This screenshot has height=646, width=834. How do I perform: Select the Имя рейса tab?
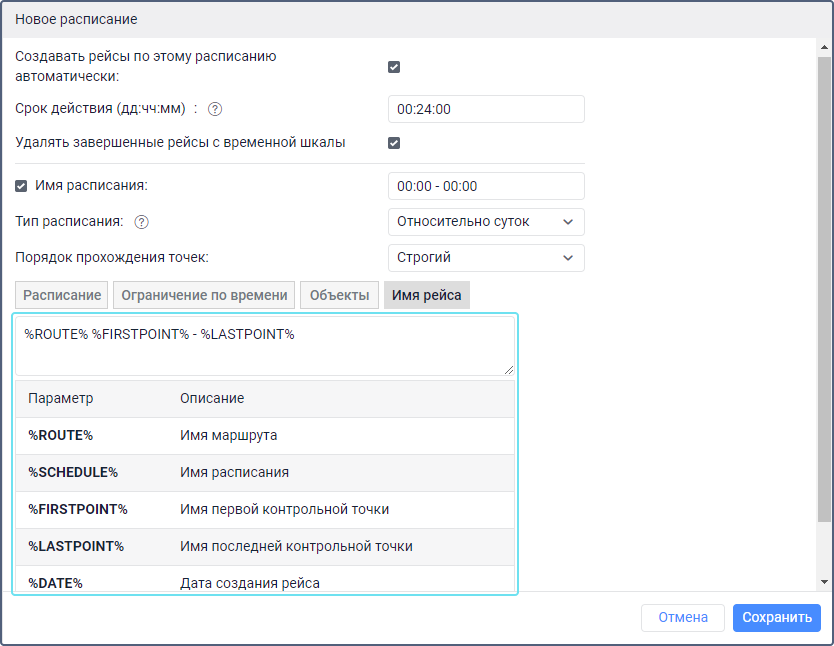(x=427, y=295)
